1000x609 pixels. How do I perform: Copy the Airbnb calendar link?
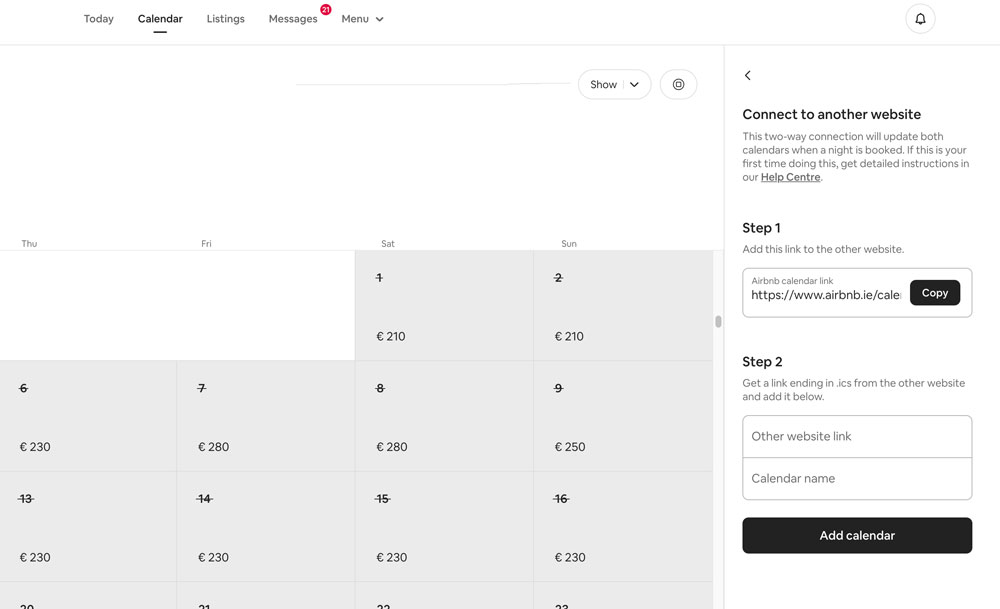pyautogui.click(x=934, y=292)
